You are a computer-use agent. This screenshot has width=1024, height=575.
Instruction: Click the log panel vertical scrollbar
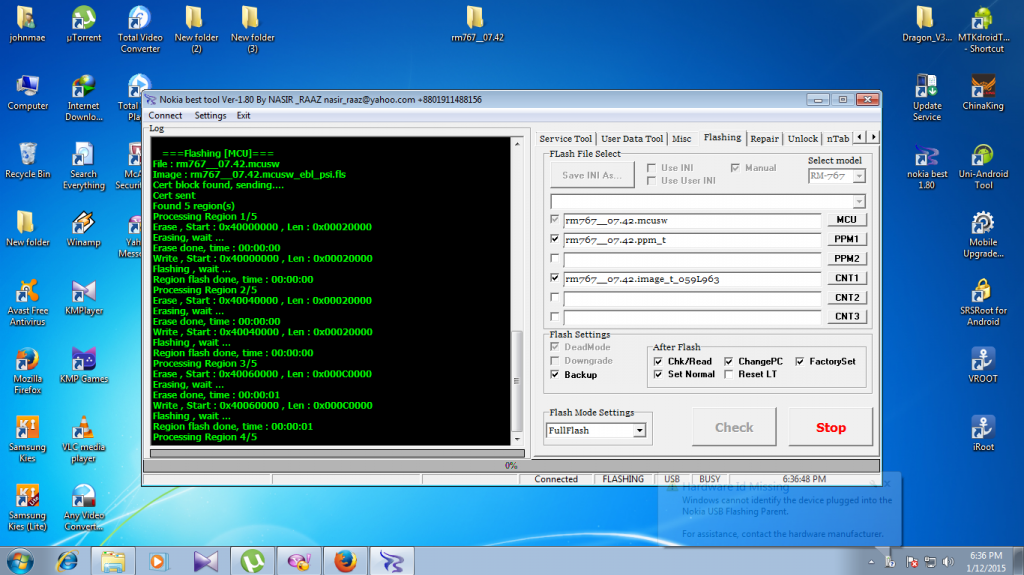point(517,380)
